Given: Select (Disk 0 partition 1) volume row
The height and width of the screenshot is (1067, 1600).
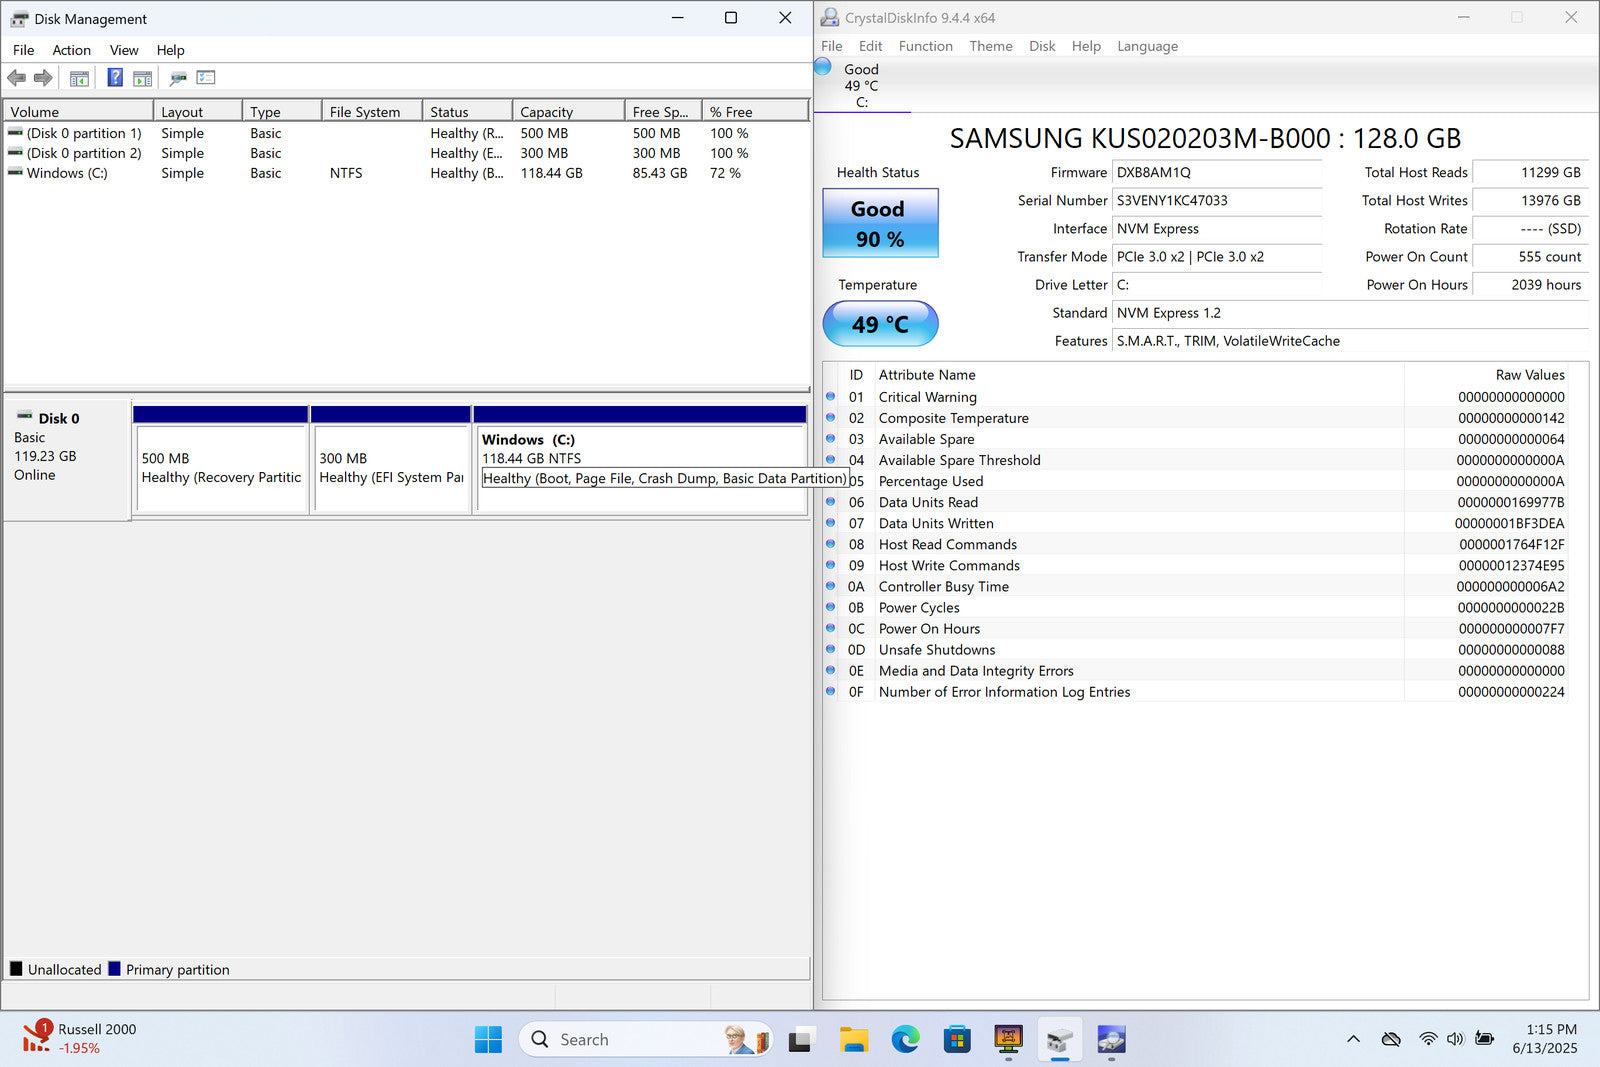Looking at the screenshot, I should tap(406, 133).
